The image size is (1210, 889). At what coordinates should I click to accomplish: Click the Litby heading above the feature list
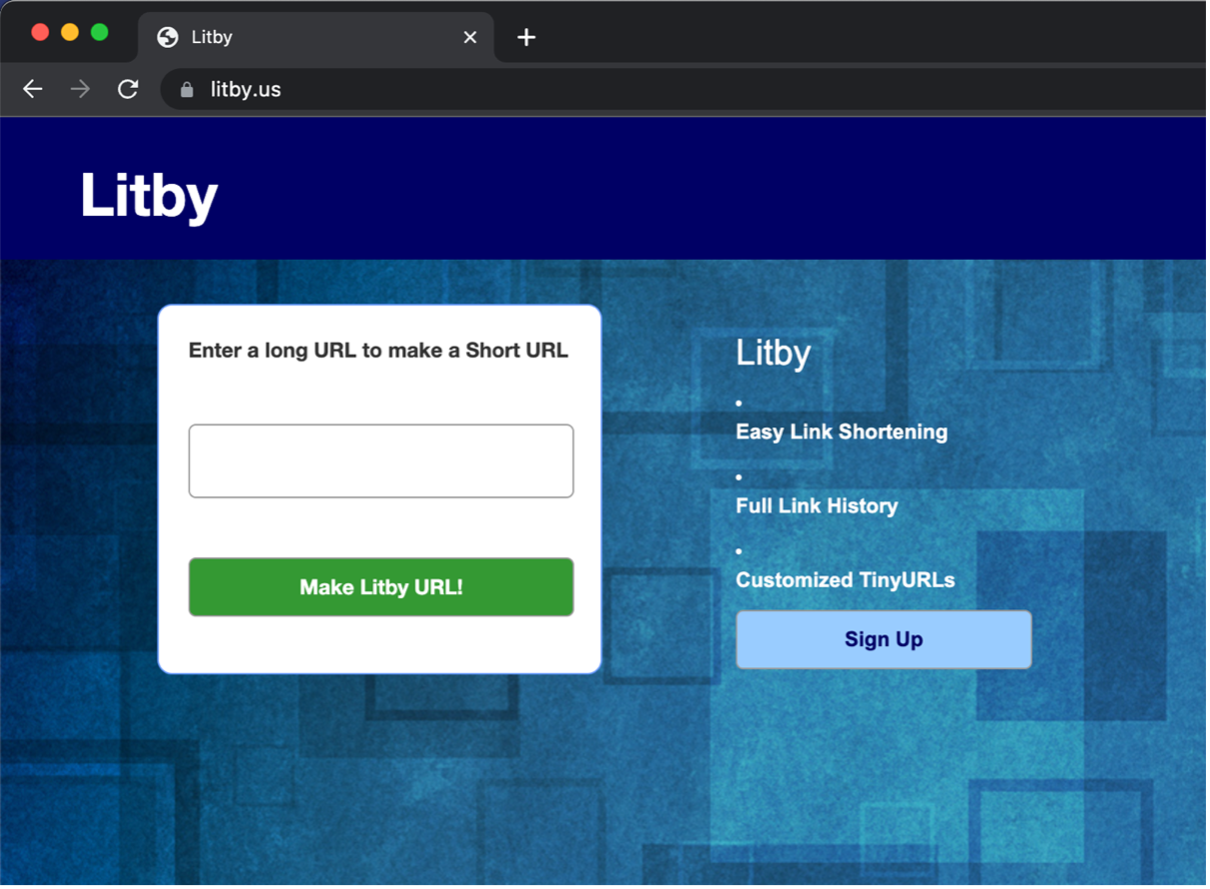click(x=773, y=352)
